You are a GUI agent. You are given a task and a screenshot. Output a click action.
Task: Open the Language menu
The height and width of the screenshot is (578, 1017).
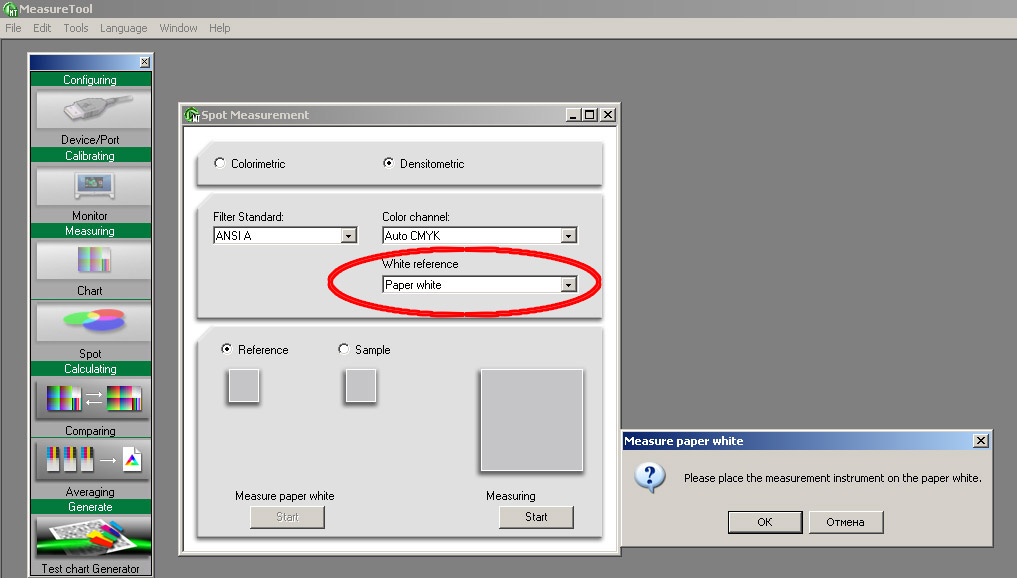point(123,28)
